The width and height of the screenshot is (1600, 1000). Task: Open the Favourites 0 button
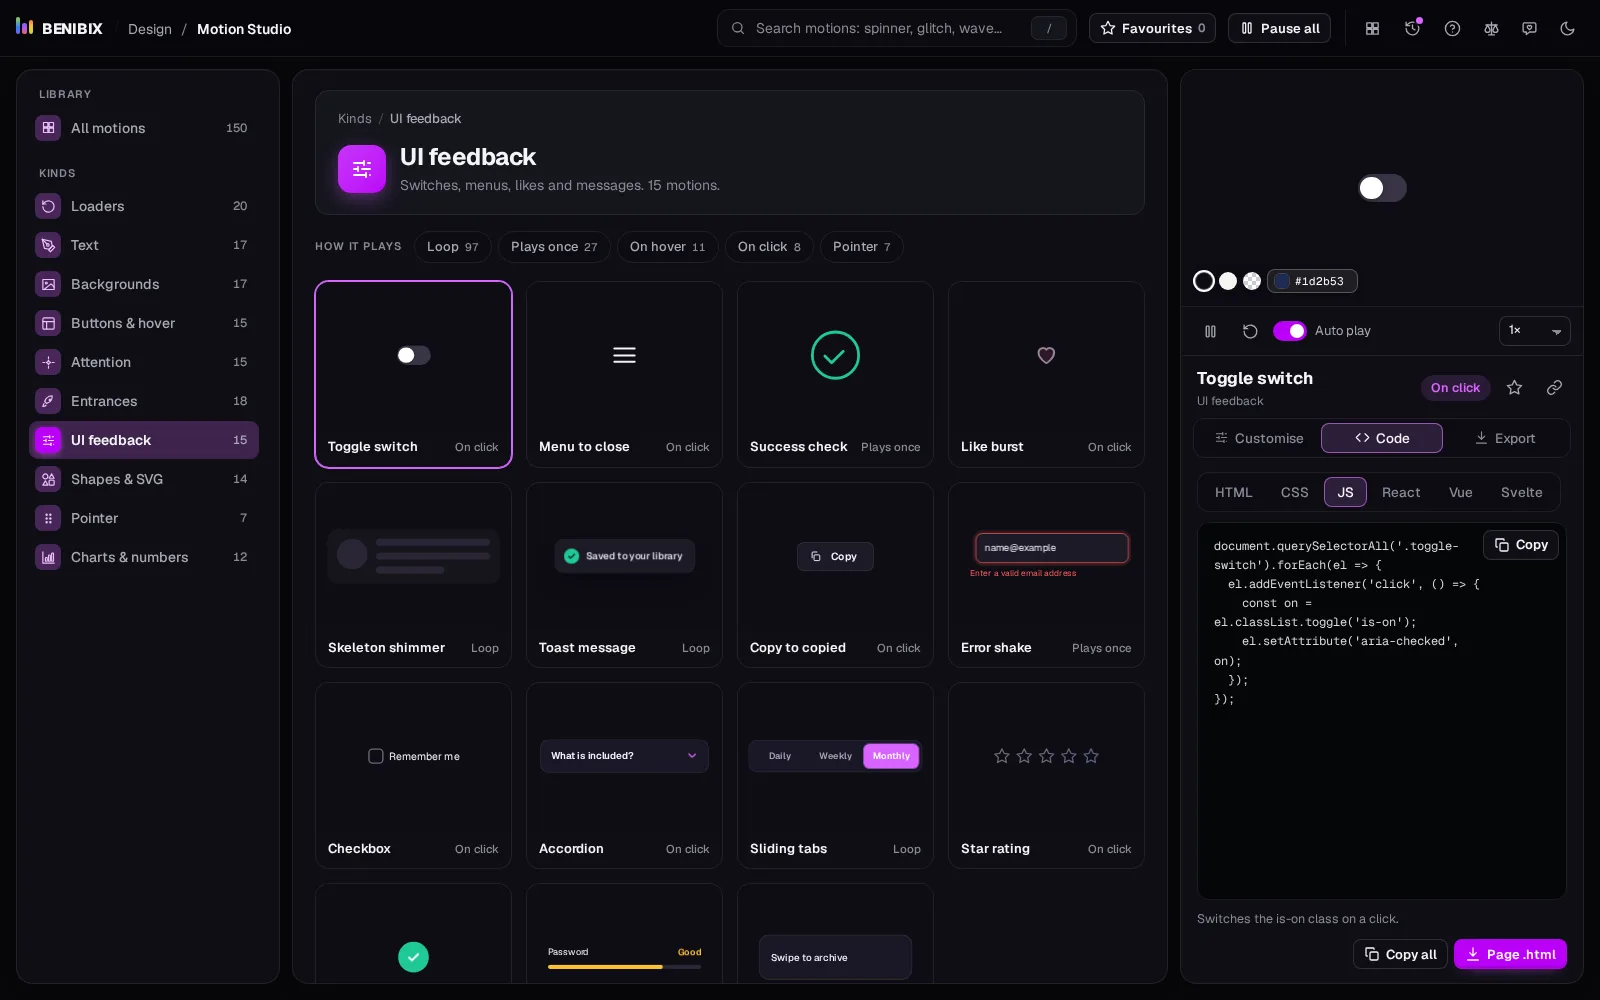1152,28
